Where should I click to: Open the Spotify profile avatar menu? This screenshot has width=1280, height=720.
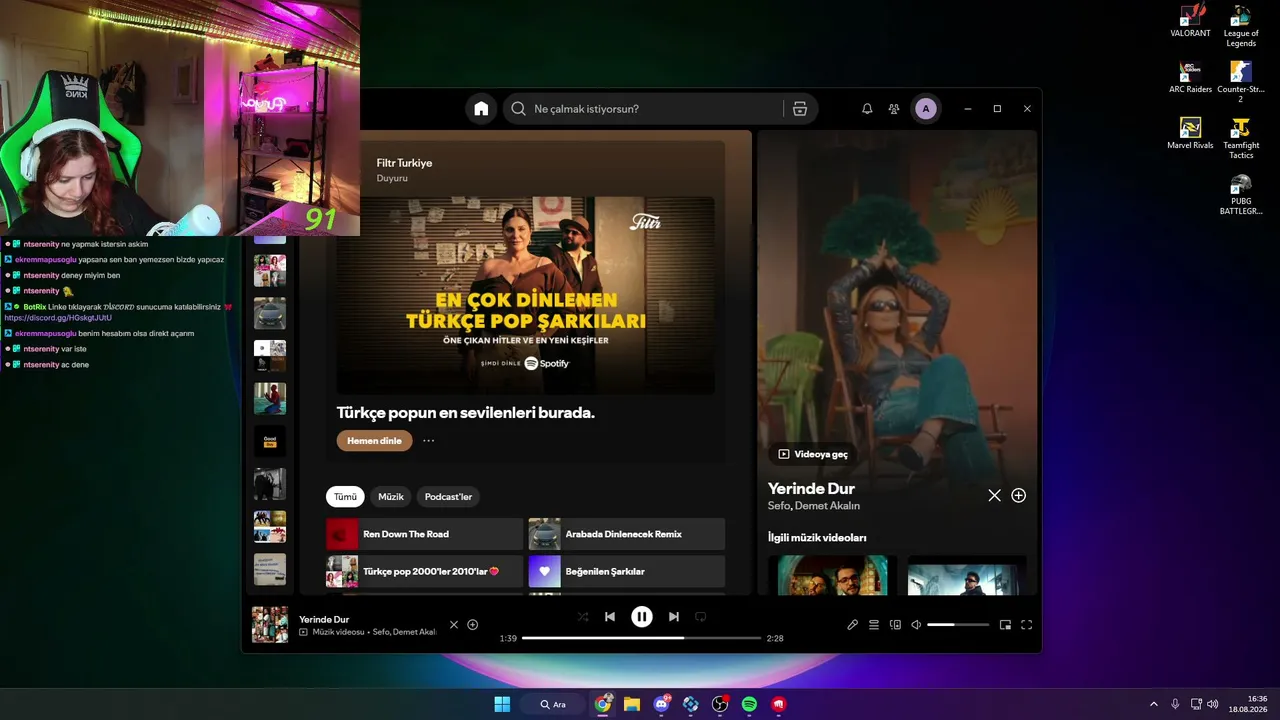(x=926, y=109)
